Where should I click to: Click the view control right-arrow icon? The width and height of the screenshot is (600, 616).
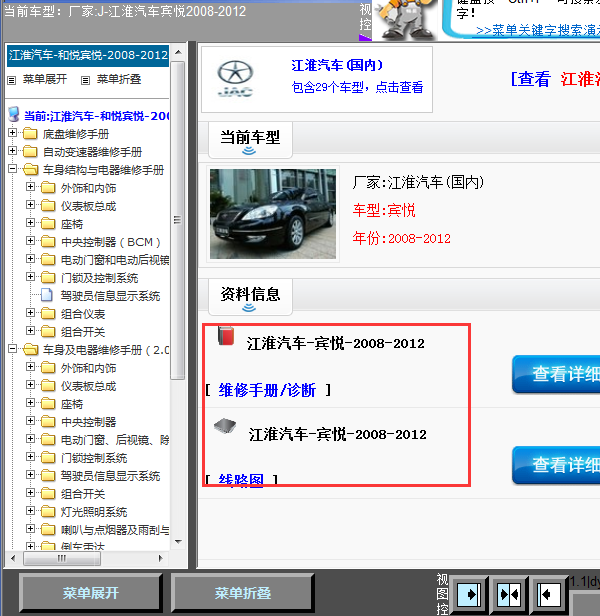click(x=468, y=594)
